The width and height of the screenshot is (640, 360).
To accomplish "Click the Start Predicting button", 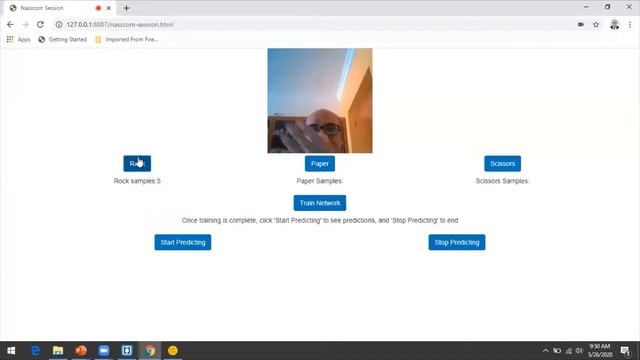I will pyautogui.click(x=183, y=242).
